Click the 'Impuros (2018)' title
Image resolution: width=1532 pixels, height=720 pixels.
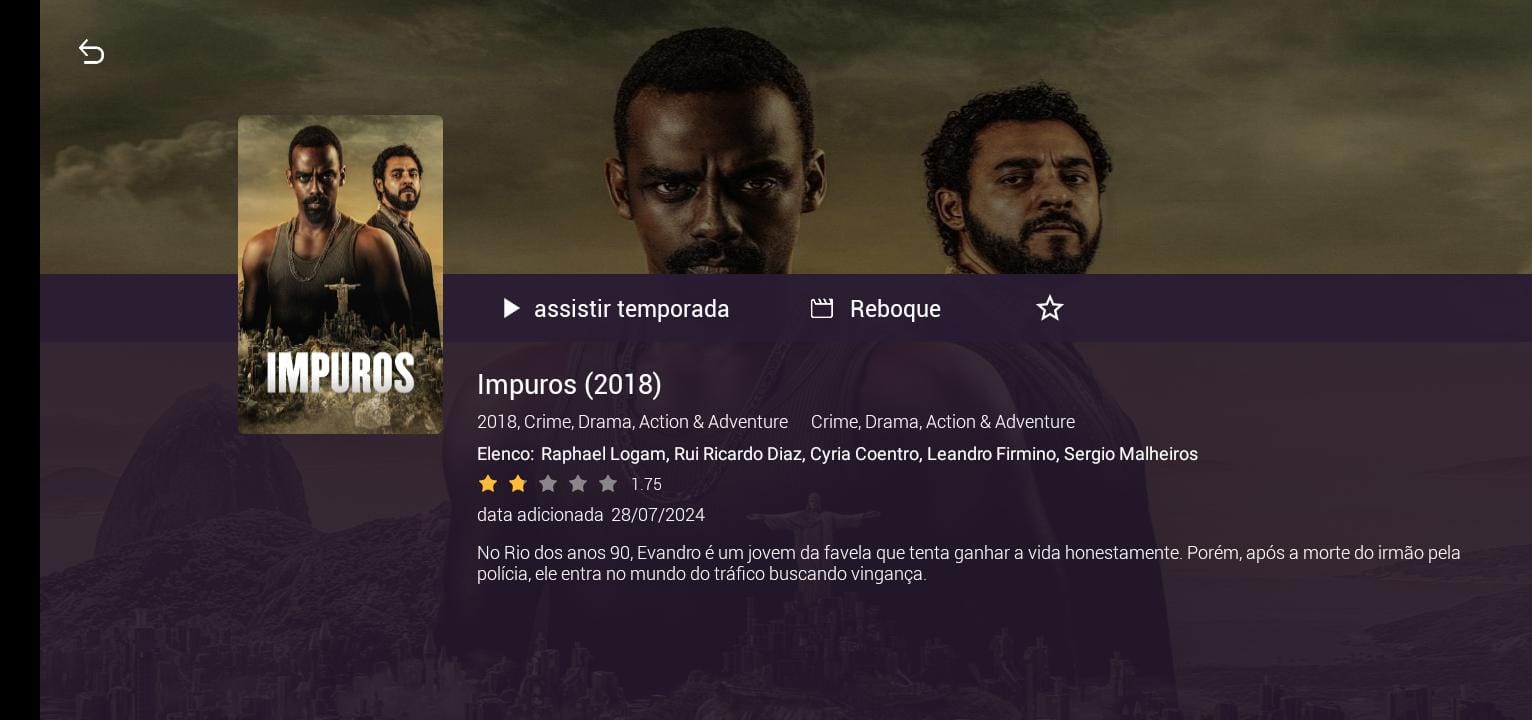(569, 385)
